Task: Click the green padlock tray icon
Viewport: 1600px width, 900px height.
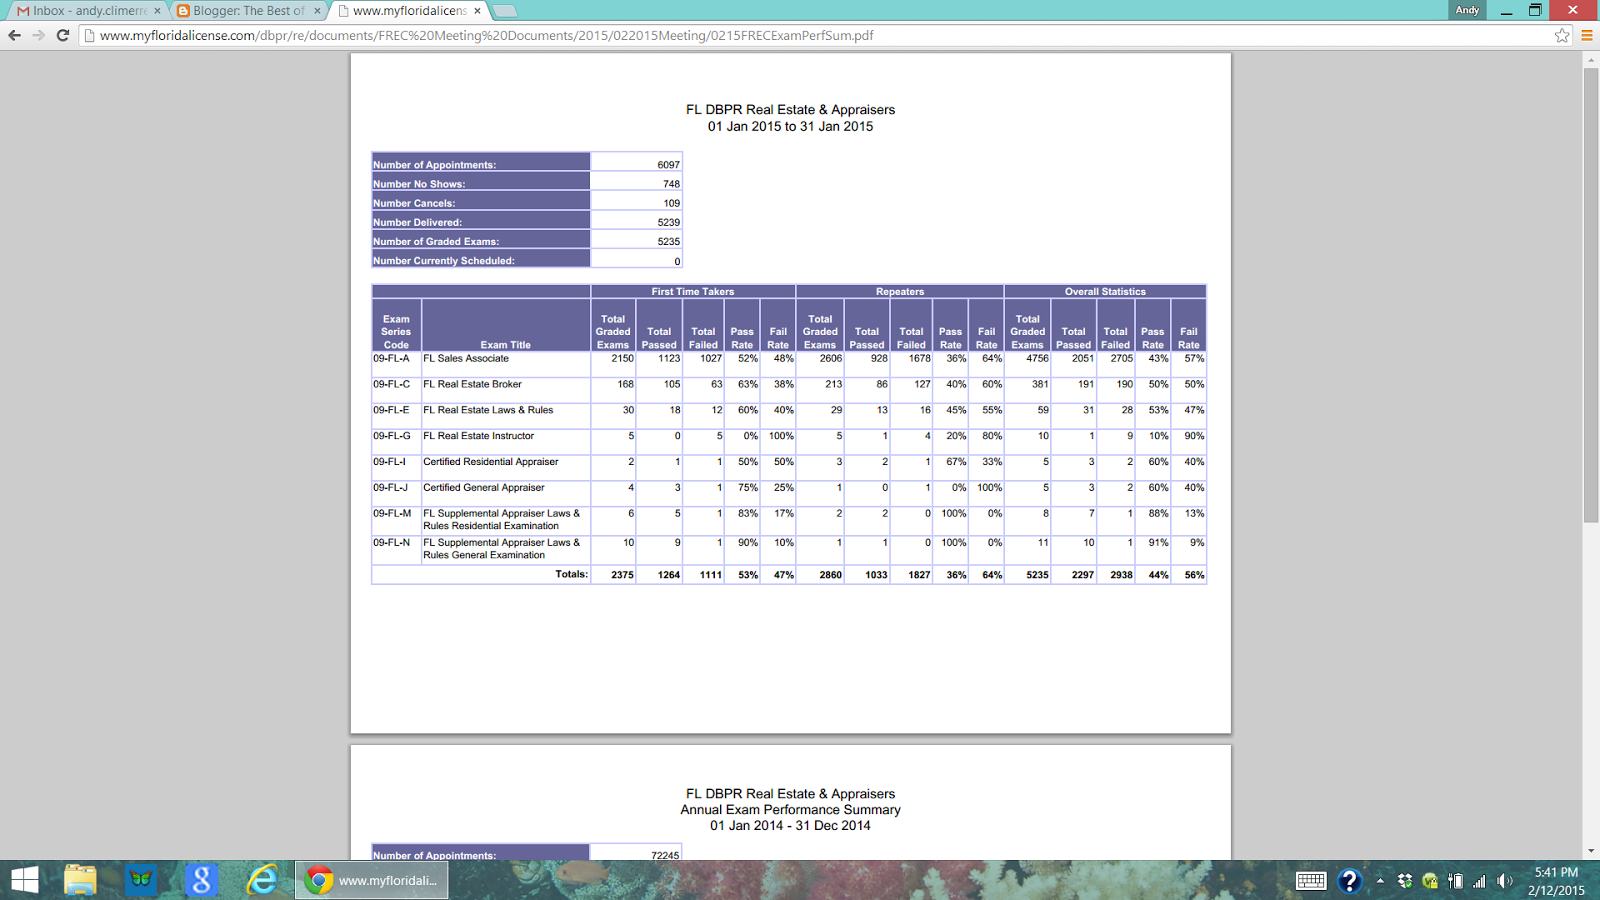Action: point(1430,881)
